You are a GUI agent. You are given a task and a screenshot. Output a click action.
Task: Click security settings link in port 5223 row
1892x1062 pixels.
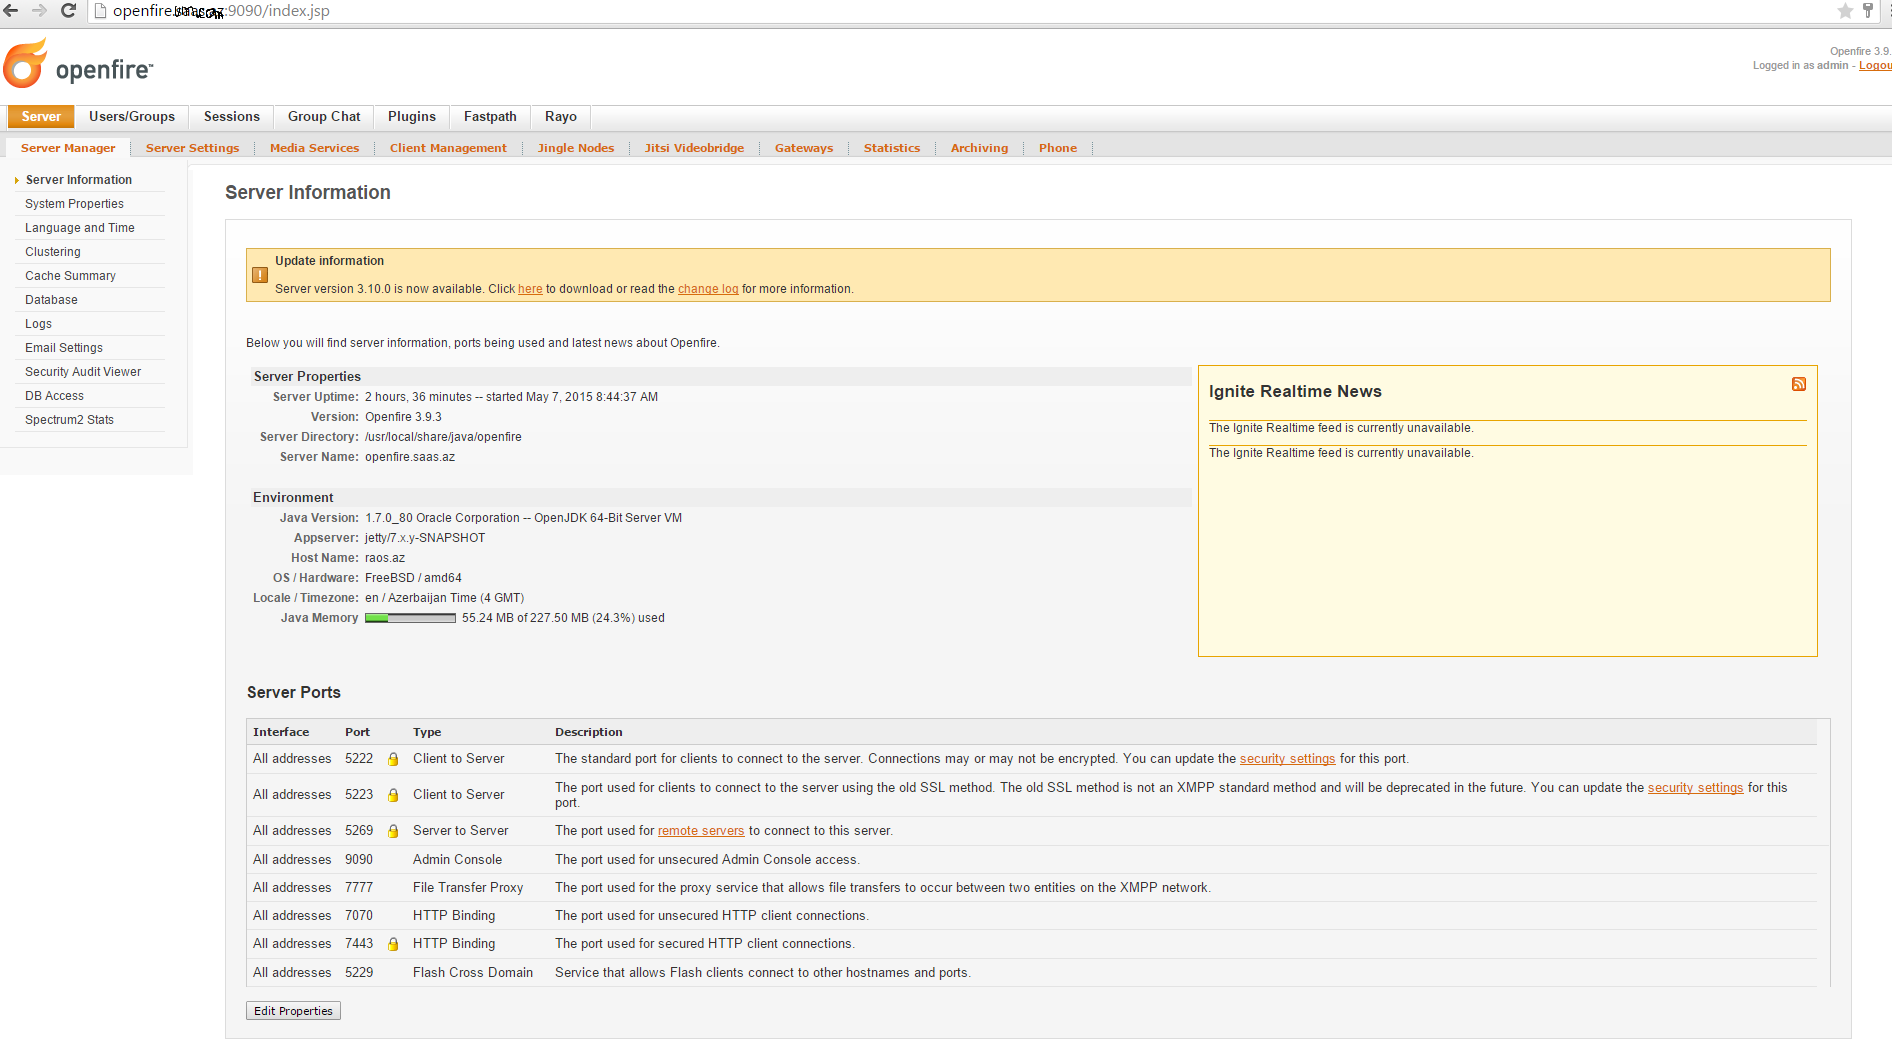[1695, 788]
